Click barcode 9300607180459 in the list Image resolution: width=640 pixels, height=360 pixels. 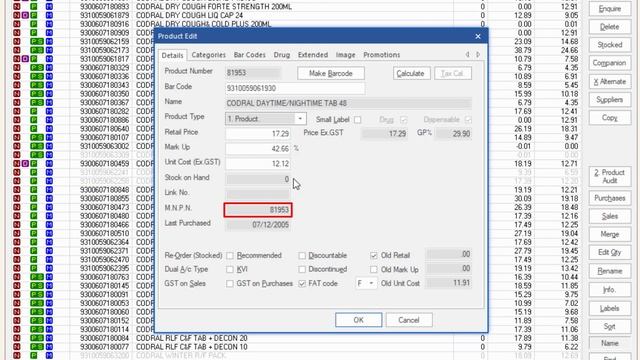pos(104,164)
